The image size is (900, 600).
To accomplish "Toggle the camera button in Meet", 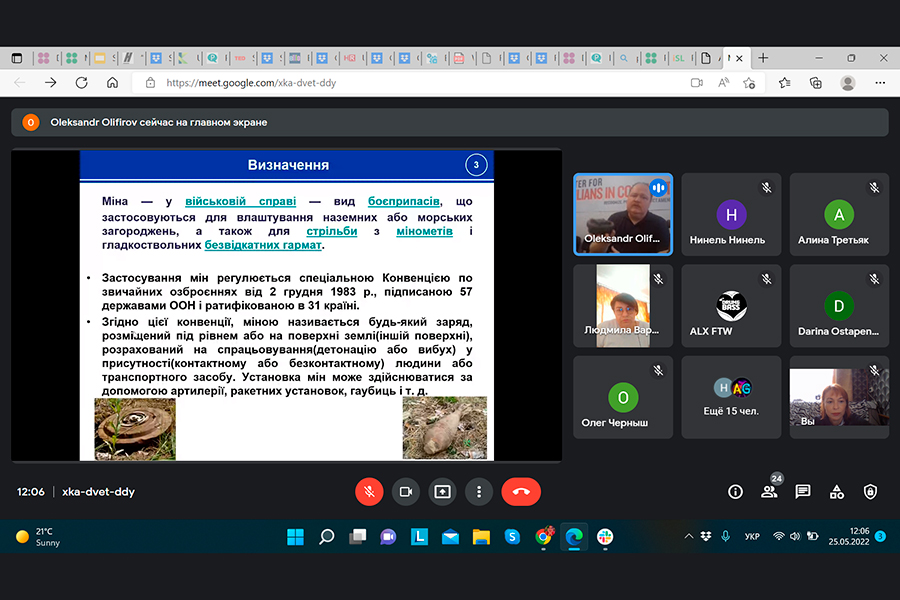I will [406, 492].
